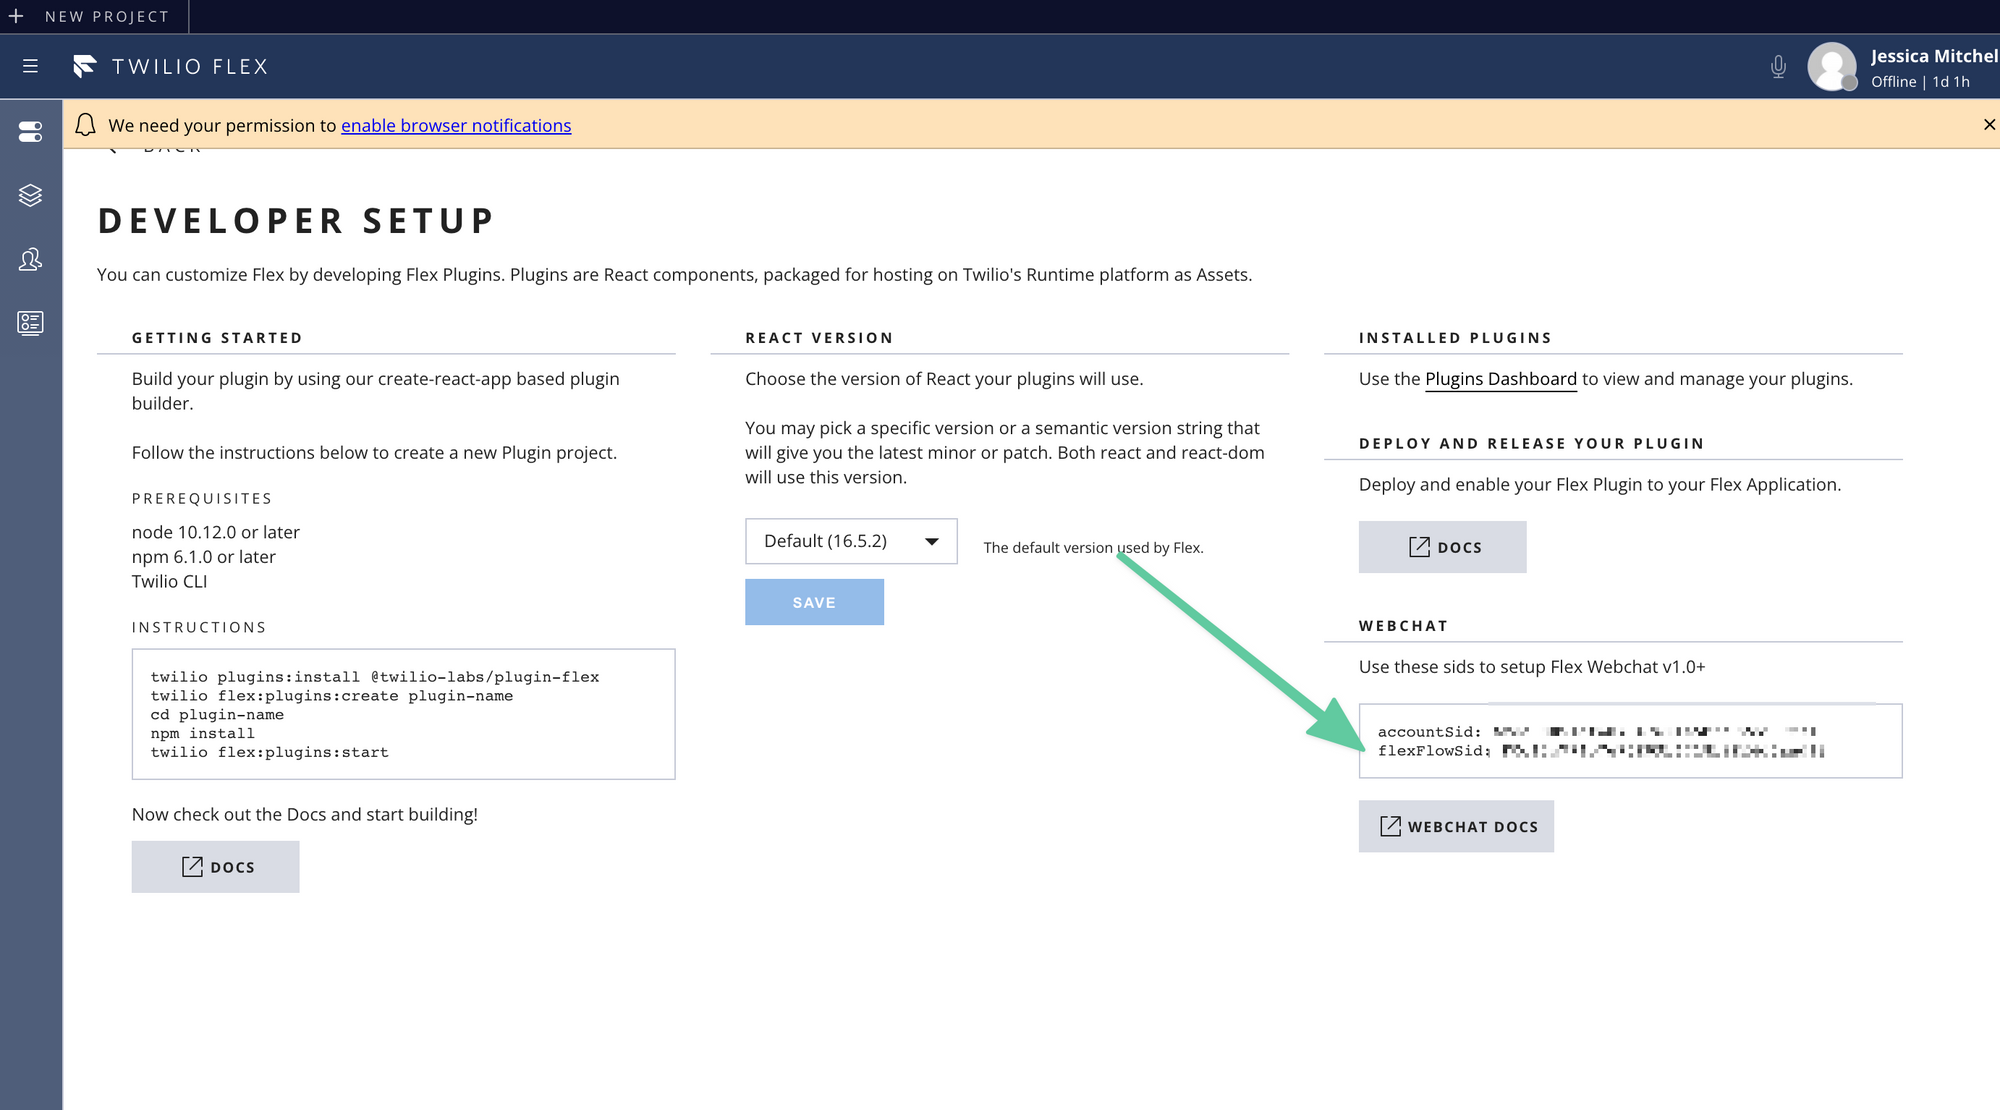Click the webchat sids code box

click(1630, 741)
